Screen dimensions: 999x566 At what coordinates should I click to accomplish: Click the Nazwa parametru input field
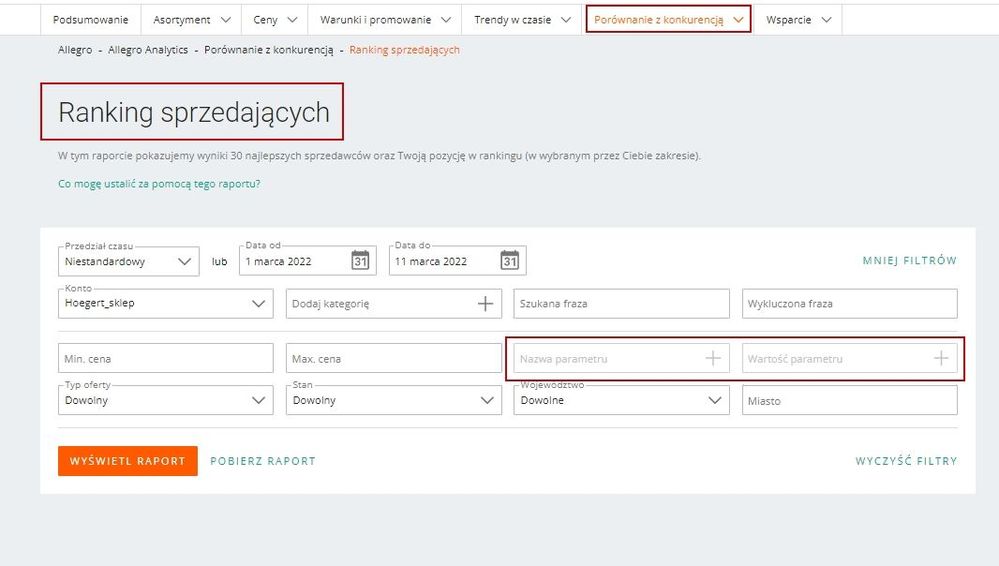pyautogui.click(x=621, y=358)
